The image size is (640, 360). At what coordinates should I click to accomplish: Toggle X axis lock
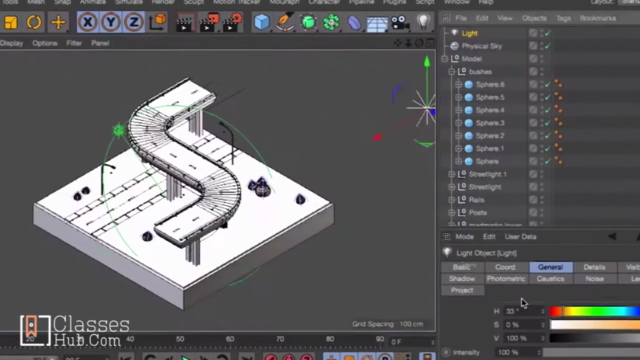87,22
